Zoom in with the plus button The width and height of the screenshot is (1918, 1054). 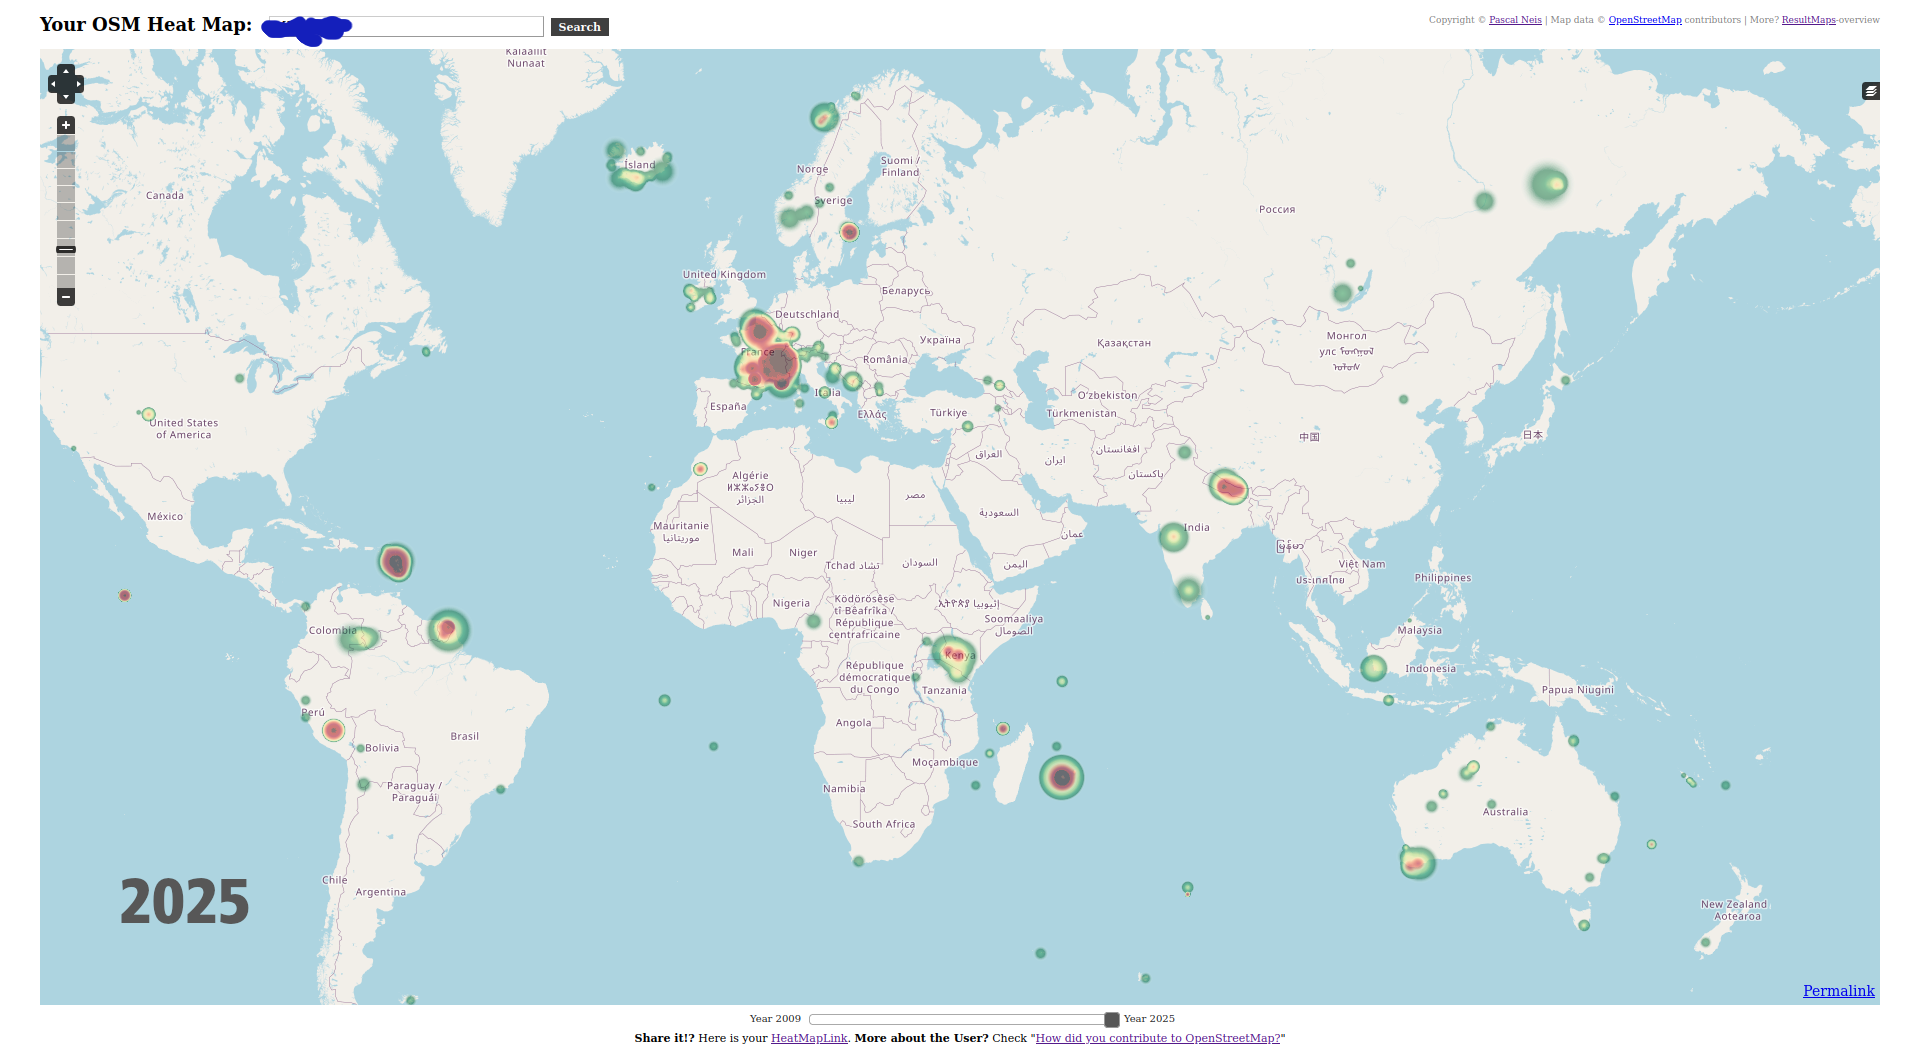(x=66, y=125)
